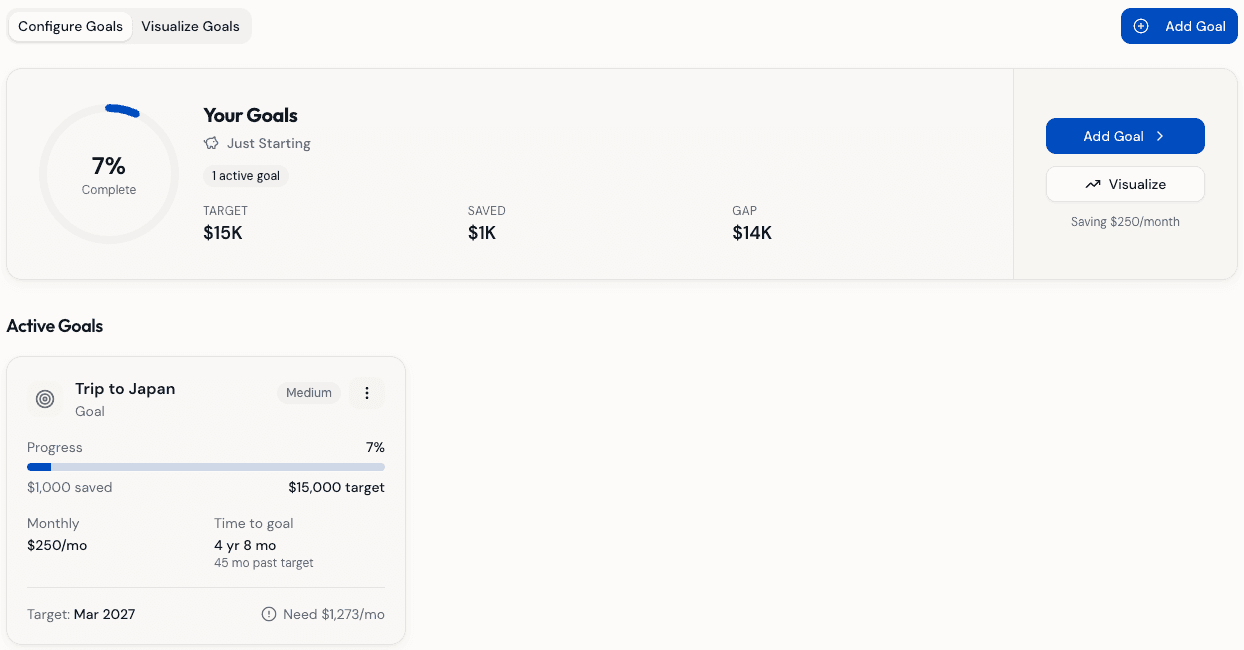The image size is (1244, 650).
Task: Toggle the Just Starting status label
Action: pyautogui.click(x=268, y=143)
